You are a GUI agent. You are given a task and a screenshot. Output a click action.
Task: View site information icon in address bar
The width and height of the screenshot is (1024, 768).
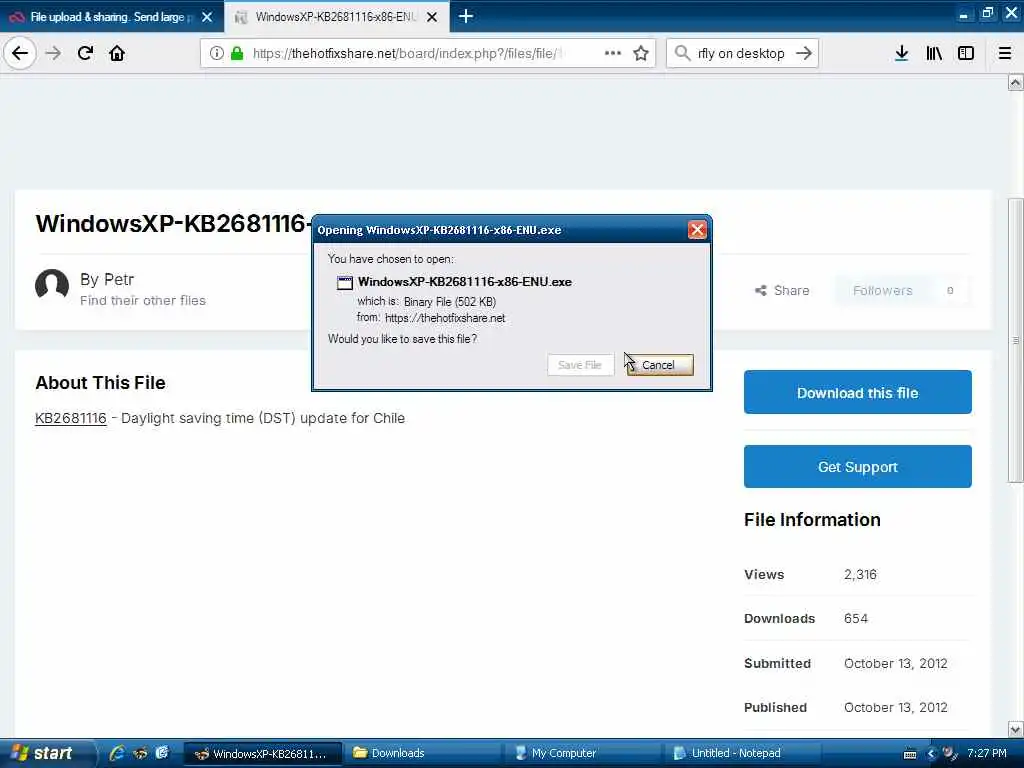click(x=217, y=54)
